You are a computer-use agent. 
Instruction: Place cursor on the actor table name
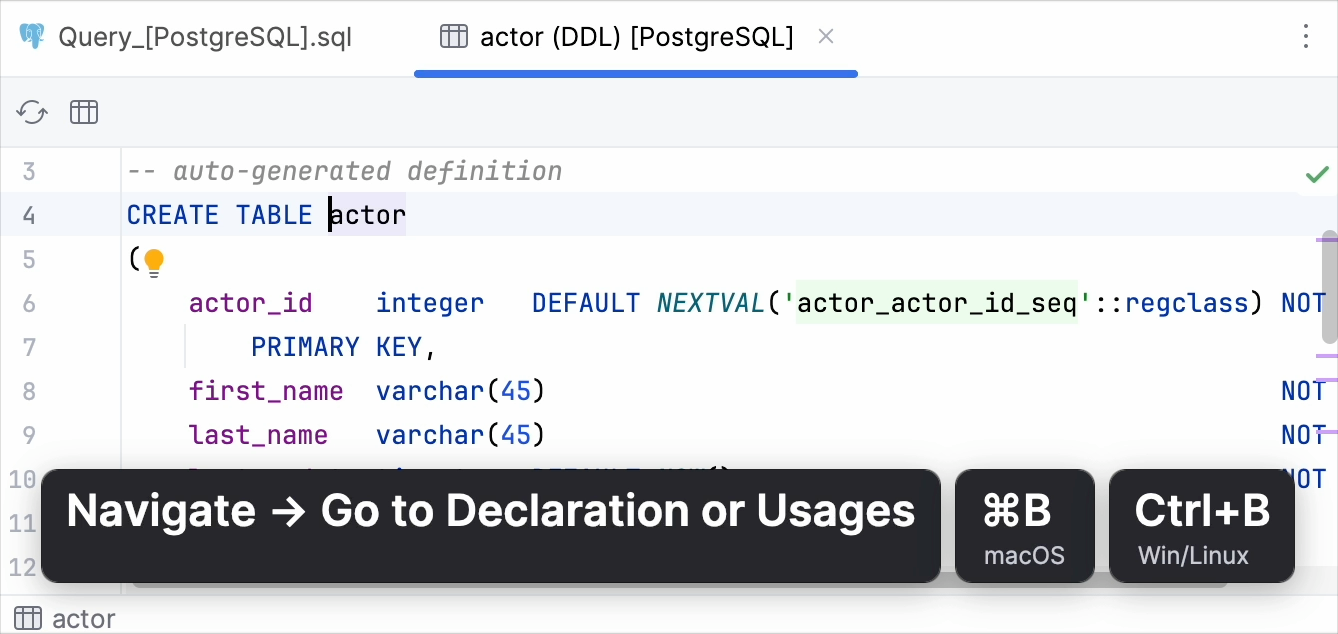coord(368,214)
